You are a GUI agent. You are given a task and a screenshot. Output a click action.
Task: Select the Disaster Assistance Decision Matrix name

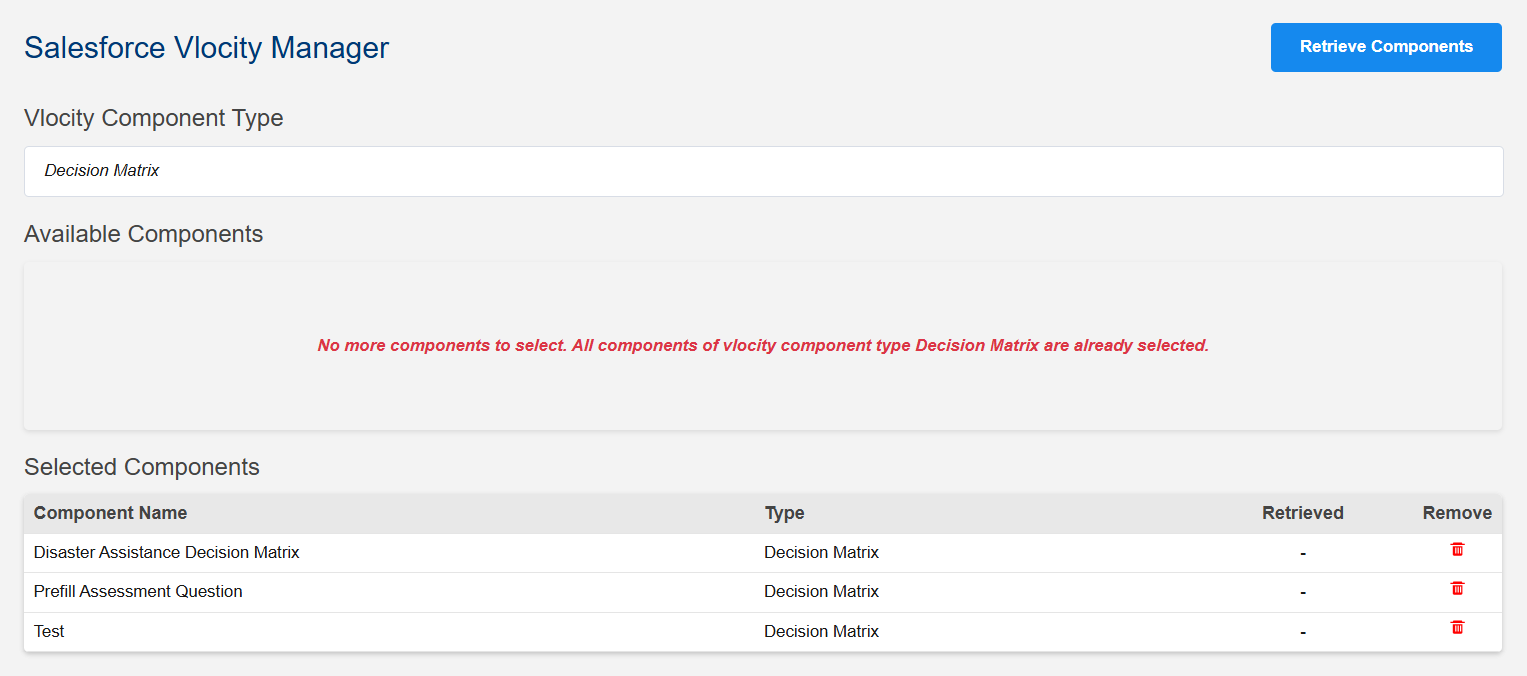click(167, 552)
